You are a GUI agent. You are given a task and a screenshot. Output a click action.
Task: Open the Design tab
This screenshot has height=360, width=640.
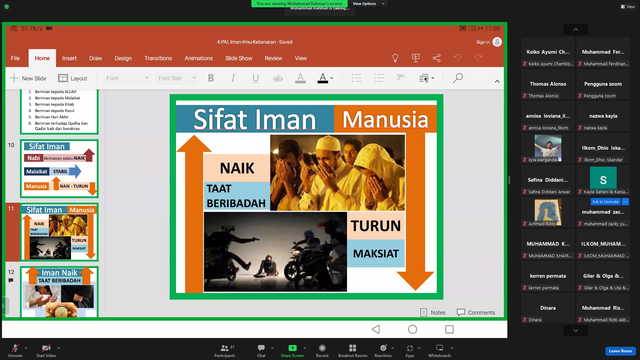pos(123,58)
